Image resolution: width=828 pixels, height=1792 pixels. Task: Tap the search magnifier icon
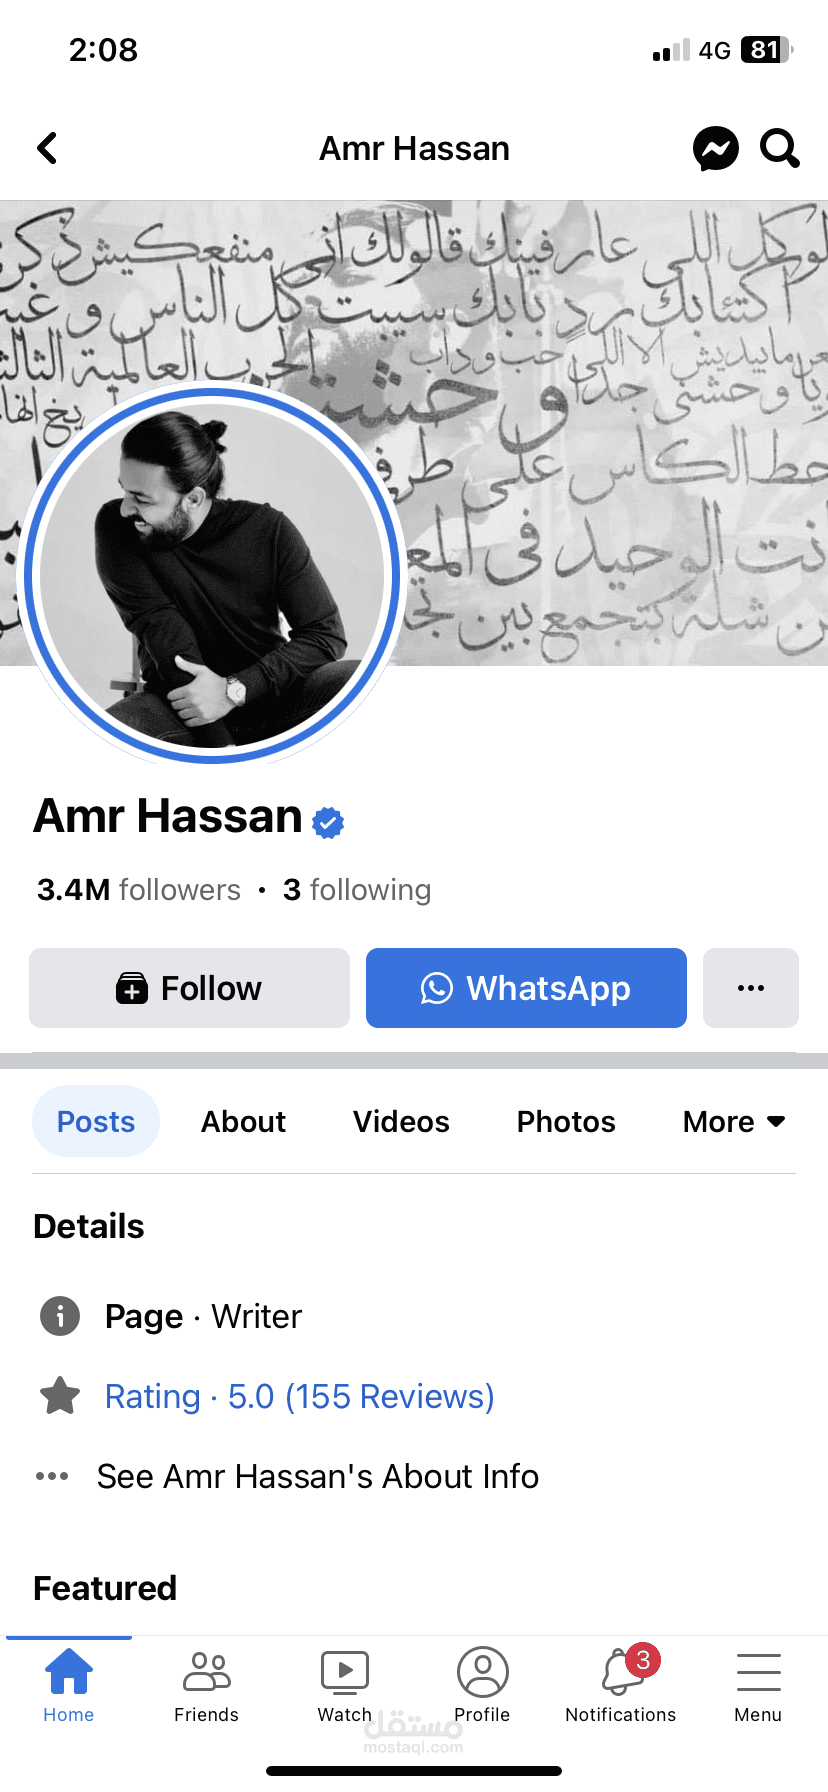780,148
